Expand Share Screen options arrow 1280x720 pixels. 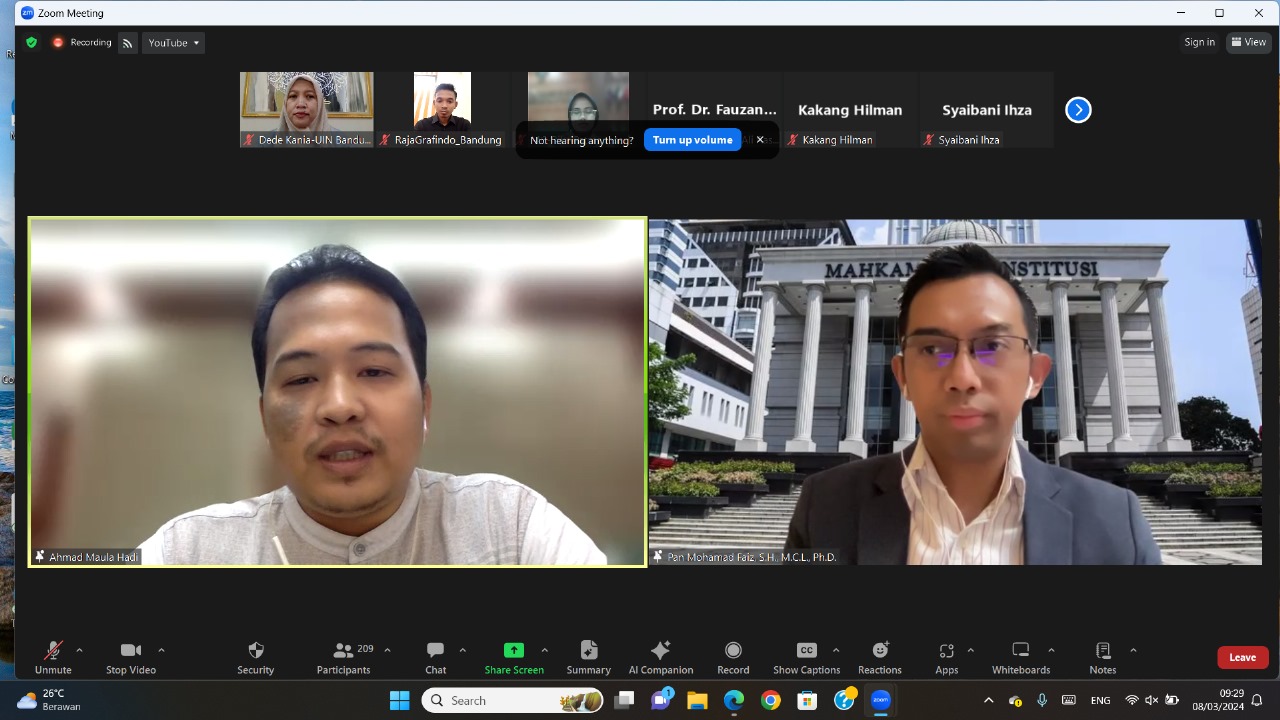(544, 650)
